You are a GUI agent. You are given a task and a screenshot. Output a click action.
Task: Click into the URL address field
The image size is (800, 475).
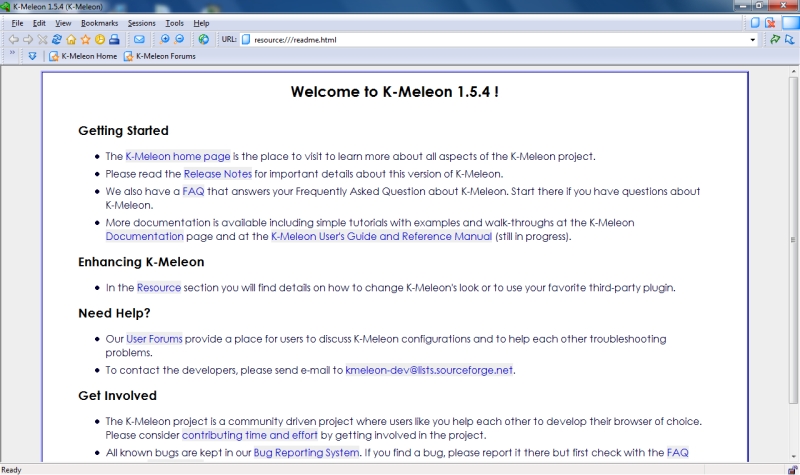(x=500, y=40)
